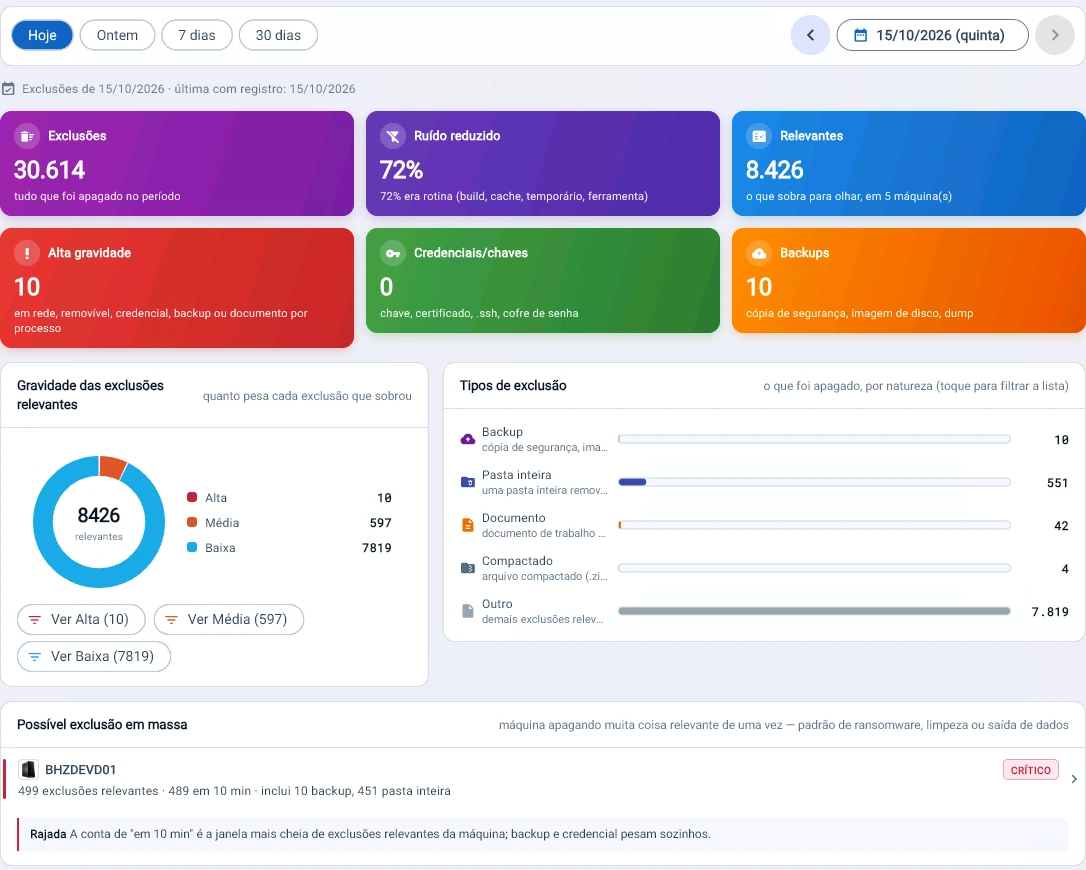
Task: Click the Backups card cloud icon
Action: [759, 253]
